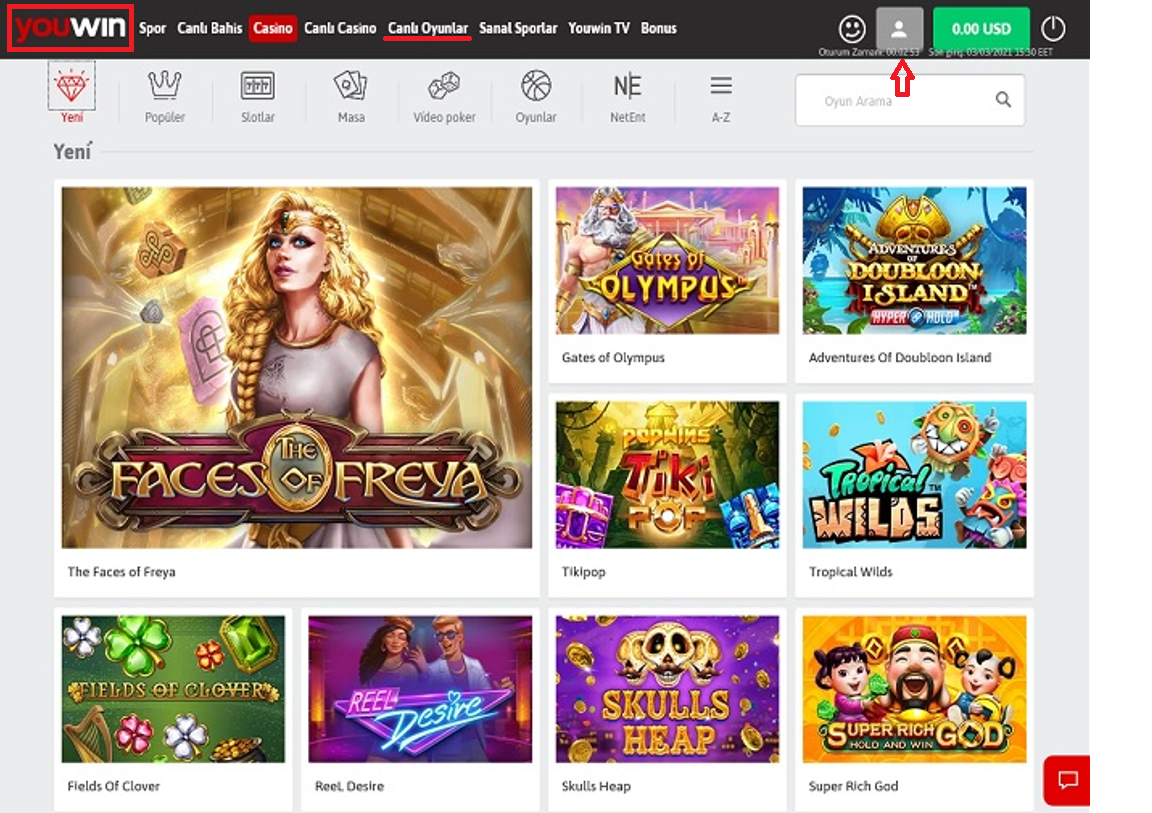Open the user account profile icon
This screenshot has width=1152, height=813.
tap(899, 29)
